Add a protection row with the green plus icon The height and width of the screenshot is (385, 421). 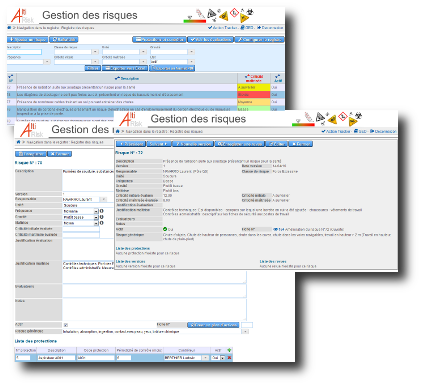229,350
